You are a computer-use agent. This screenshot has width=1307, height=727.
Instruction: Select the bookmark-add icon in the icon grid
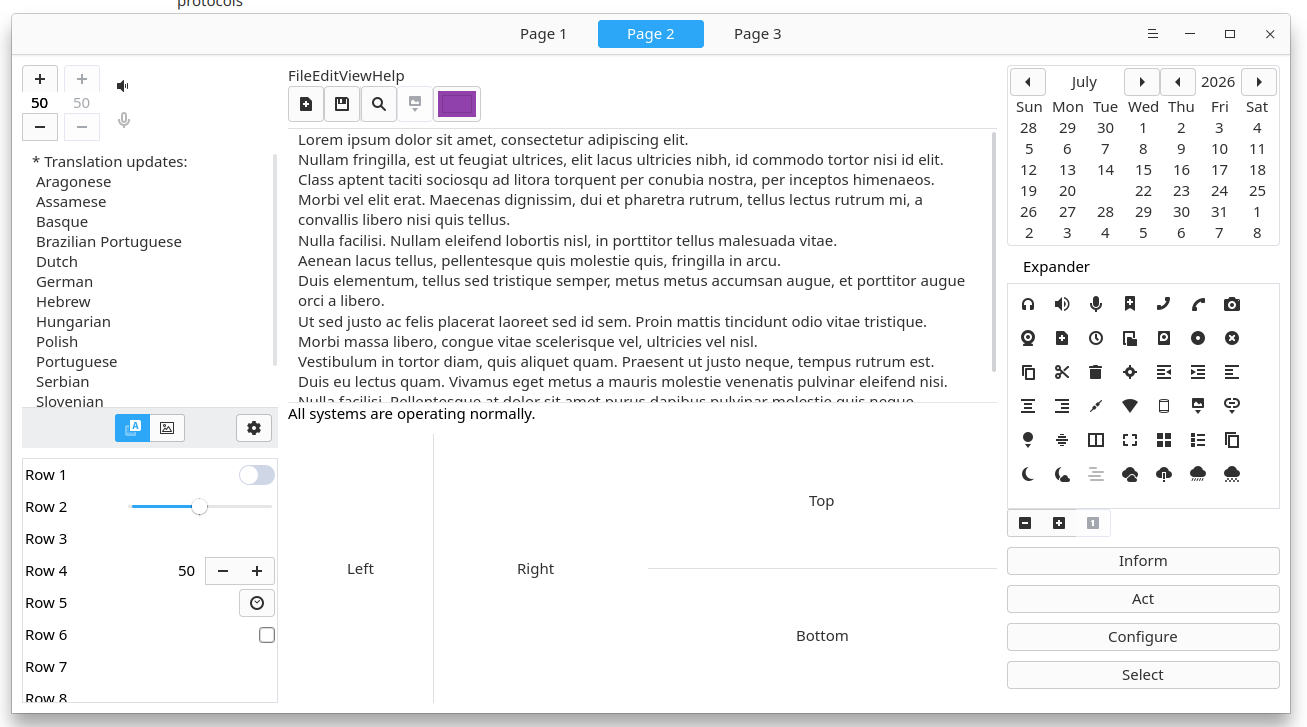1130,304
